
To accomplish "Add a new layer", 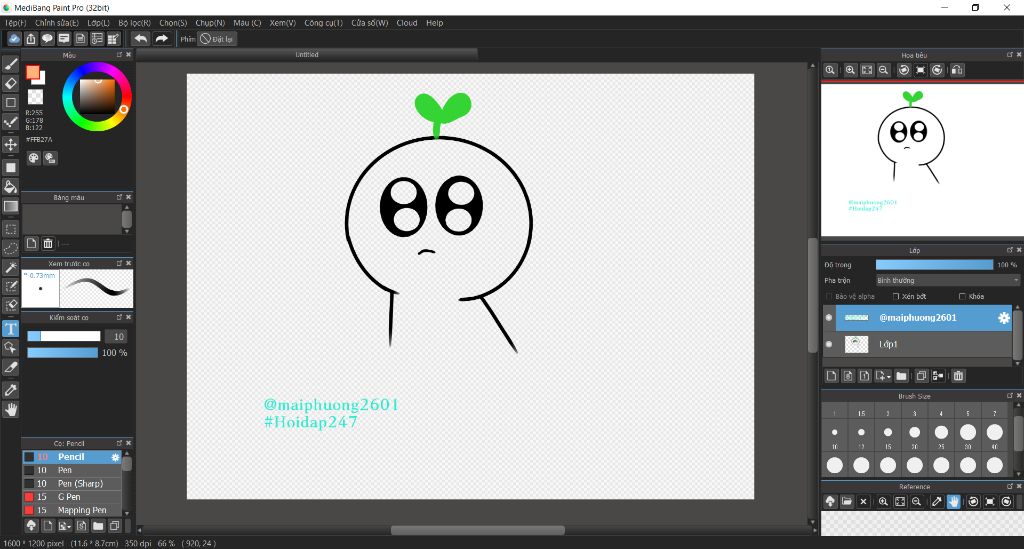I will tap(831, 376).
